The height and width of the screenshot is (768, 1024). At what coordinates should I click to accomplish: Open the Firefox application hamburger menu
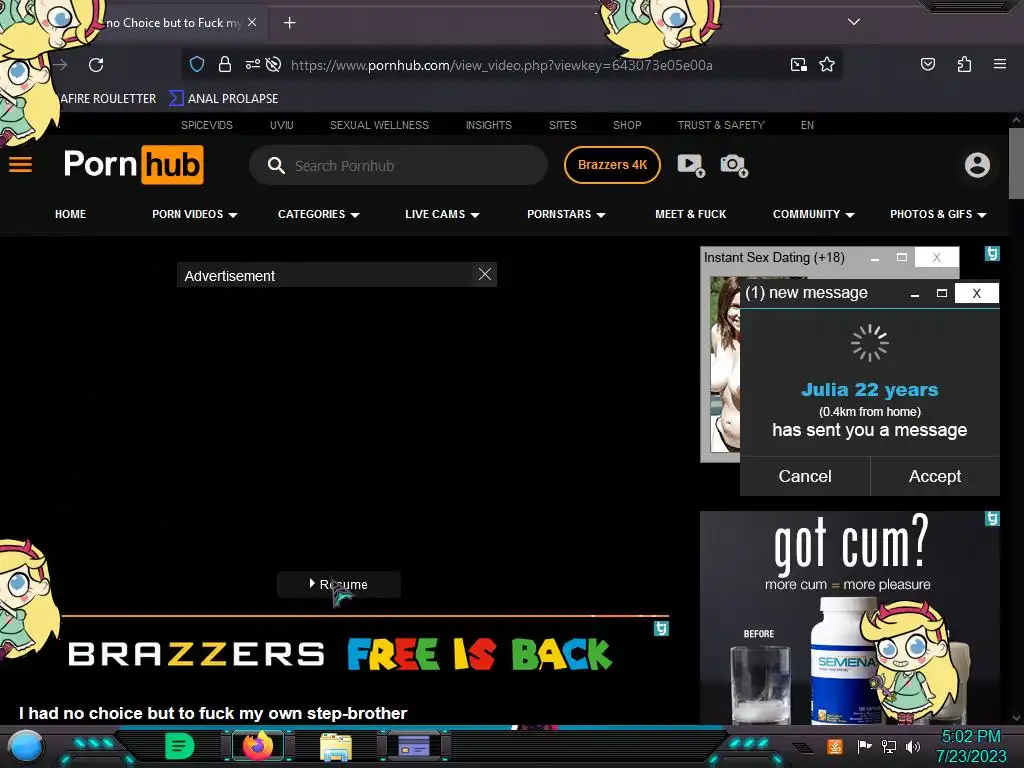click(x=999, y=64)
